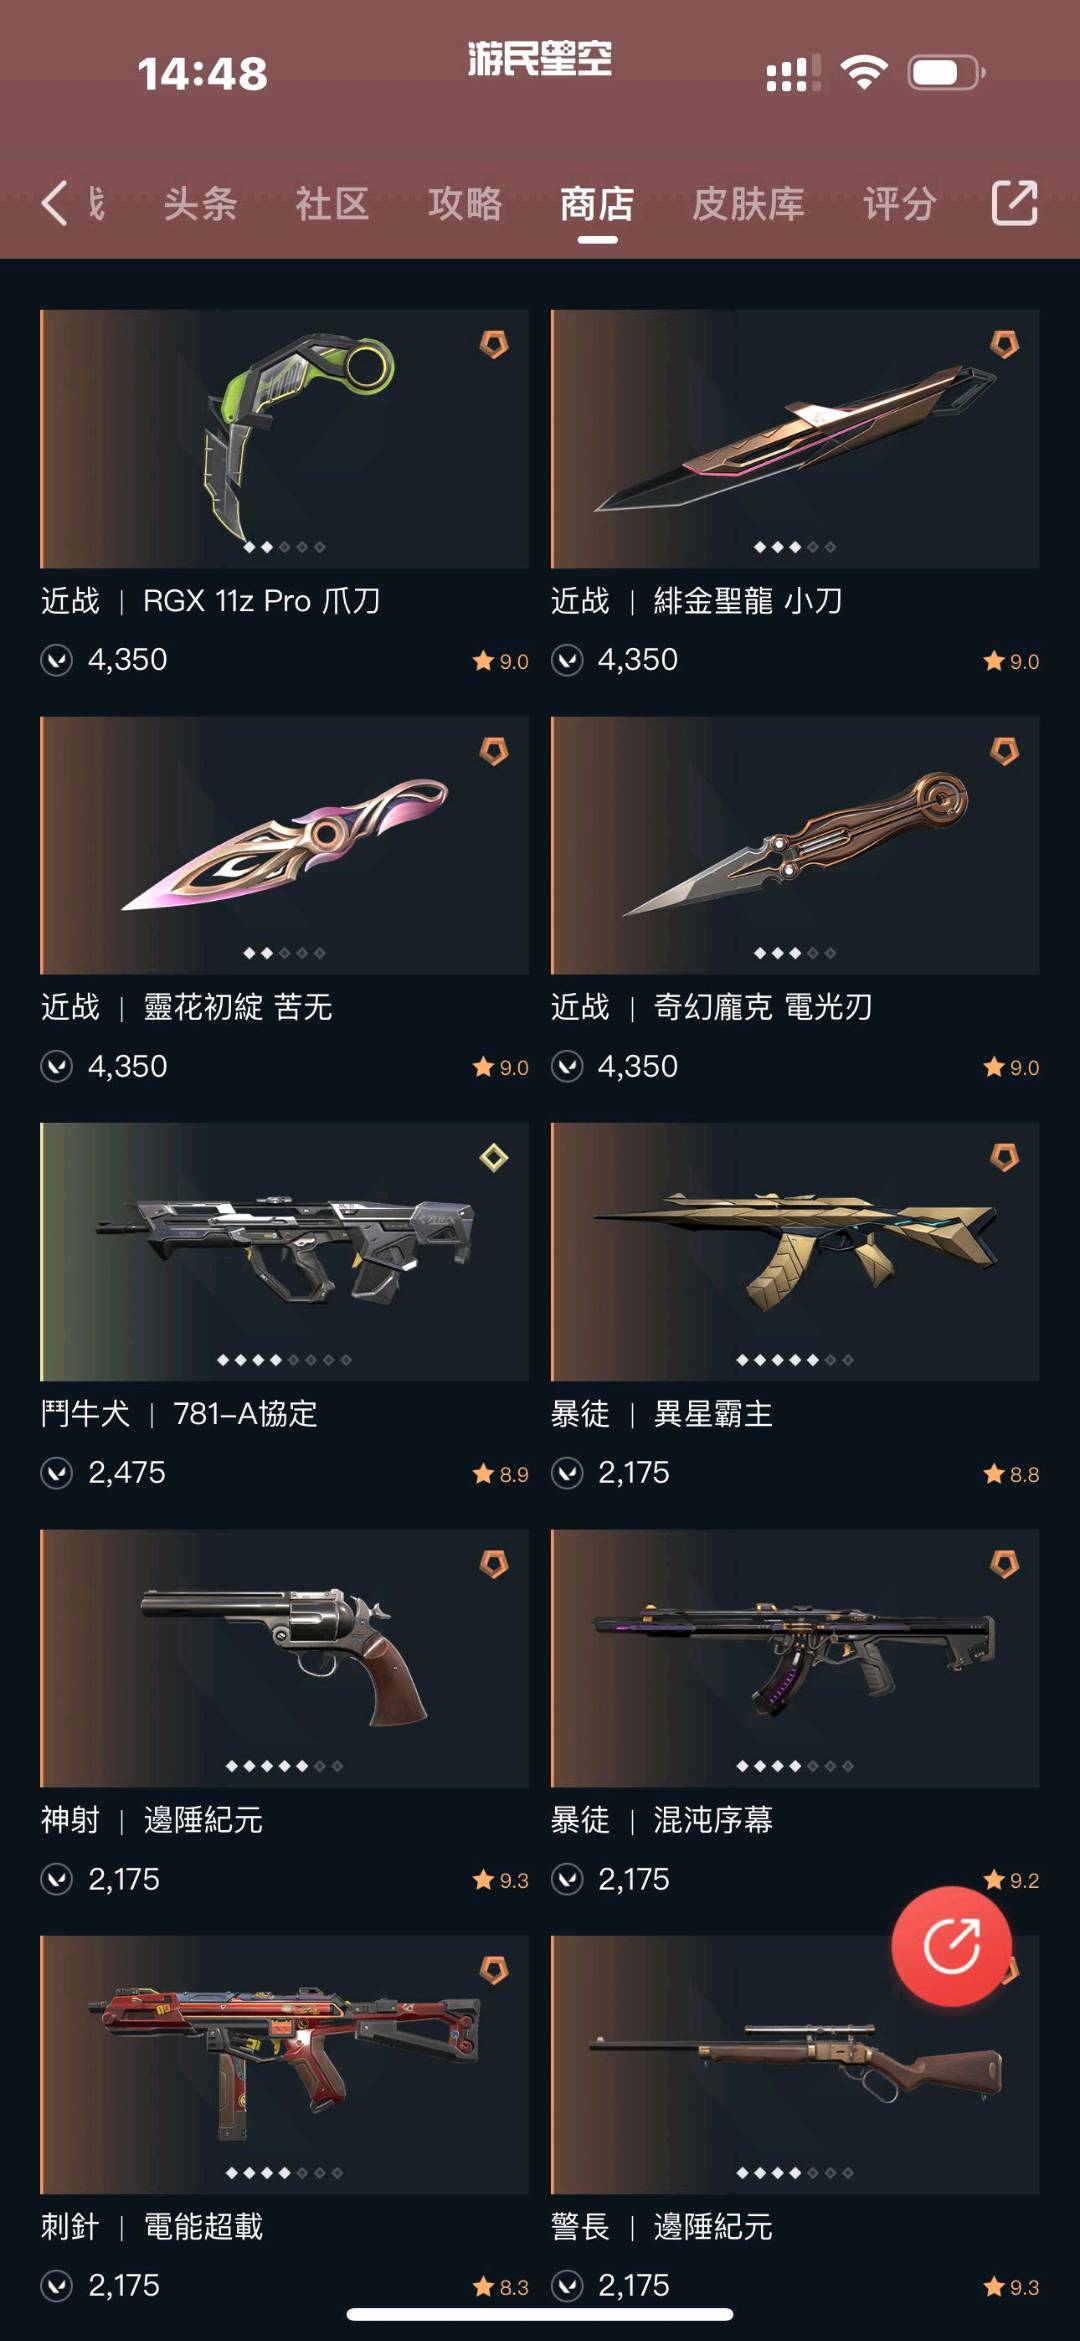Open the 攻略 tab

click(465, 204)
